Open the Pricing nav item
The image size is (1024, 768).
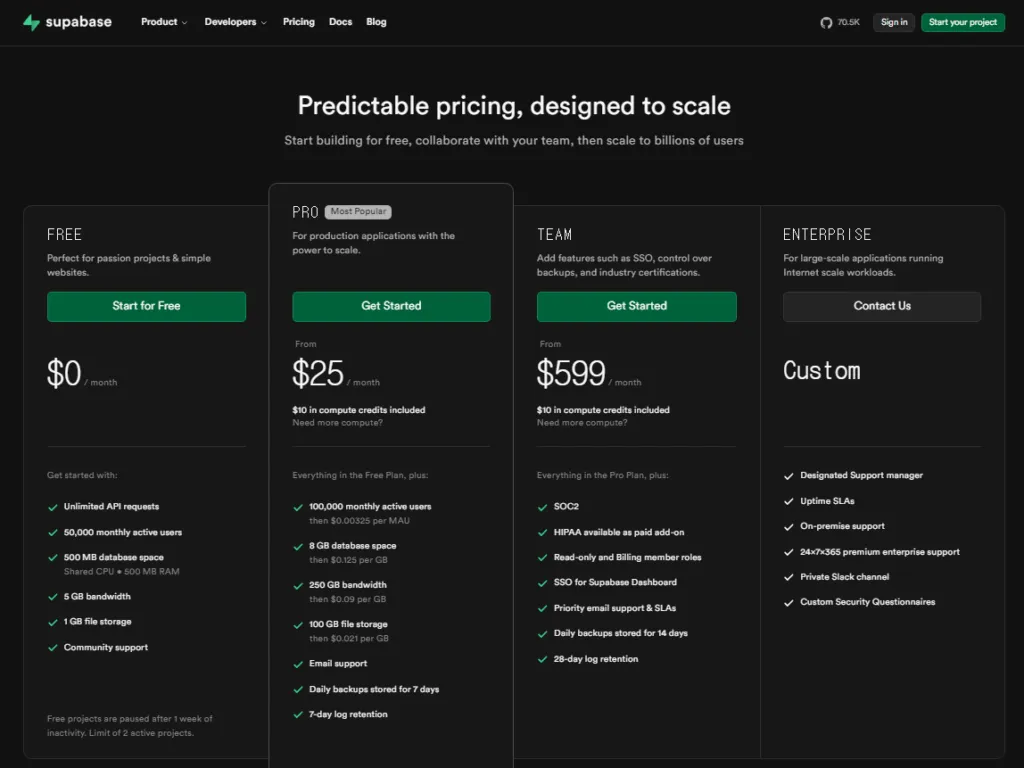coord(298,22)
